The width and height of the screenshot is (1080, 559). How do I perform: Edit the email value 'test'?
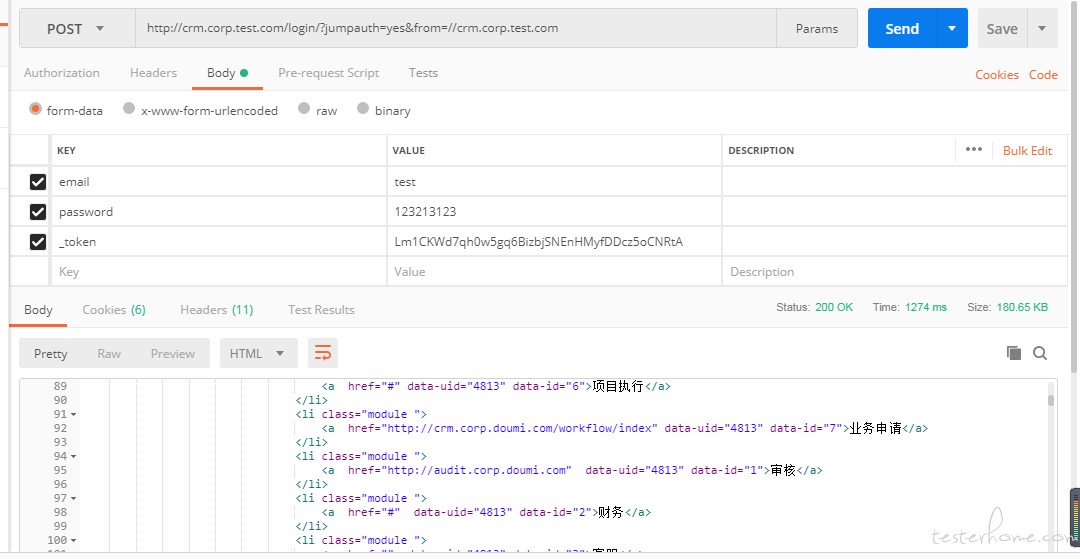coord(554,182)
